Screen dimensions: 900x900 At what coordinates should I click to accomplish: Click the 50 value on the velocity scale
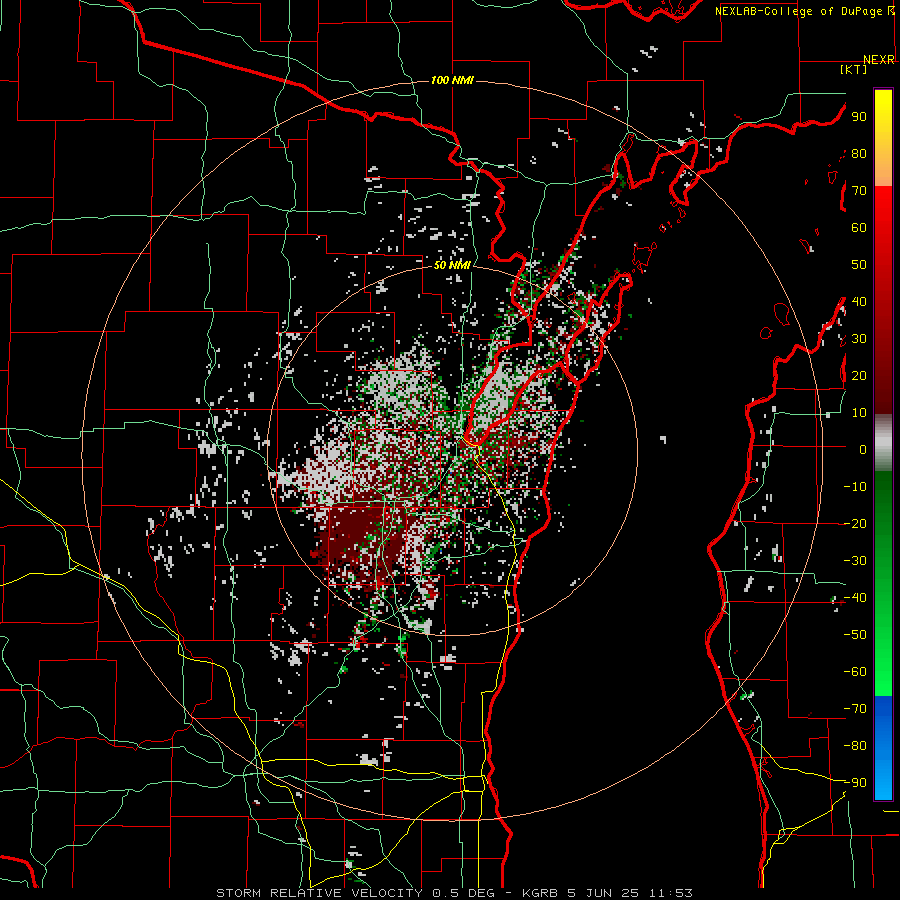click(x=859, y=265)
